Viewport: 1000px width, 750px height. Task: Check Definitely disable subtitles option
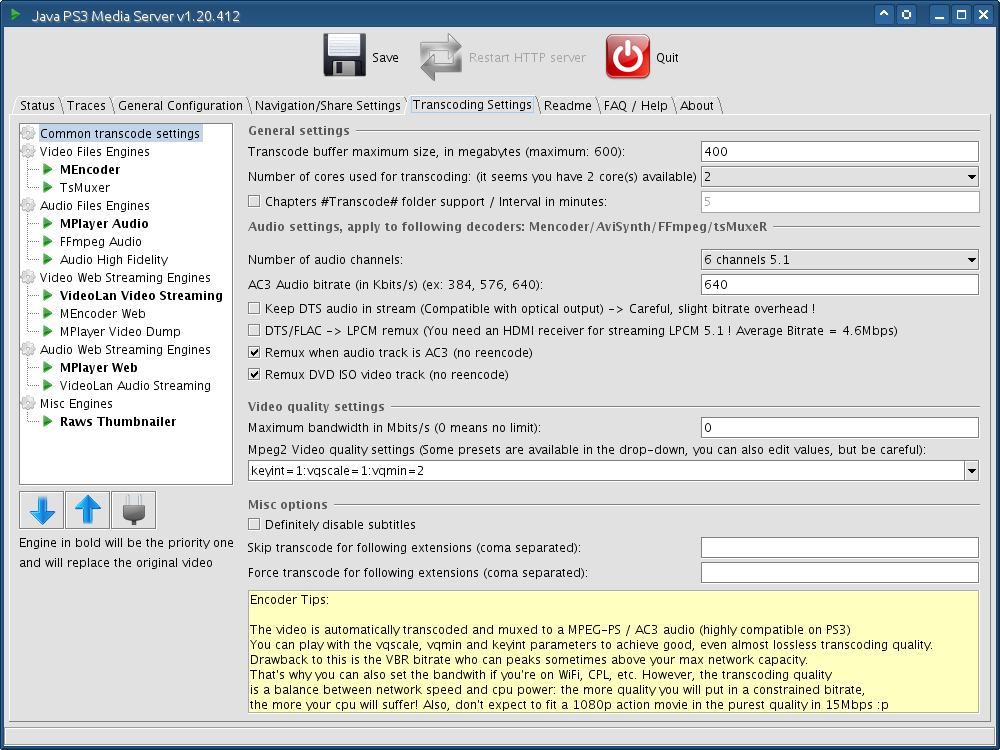pos(254,524)
